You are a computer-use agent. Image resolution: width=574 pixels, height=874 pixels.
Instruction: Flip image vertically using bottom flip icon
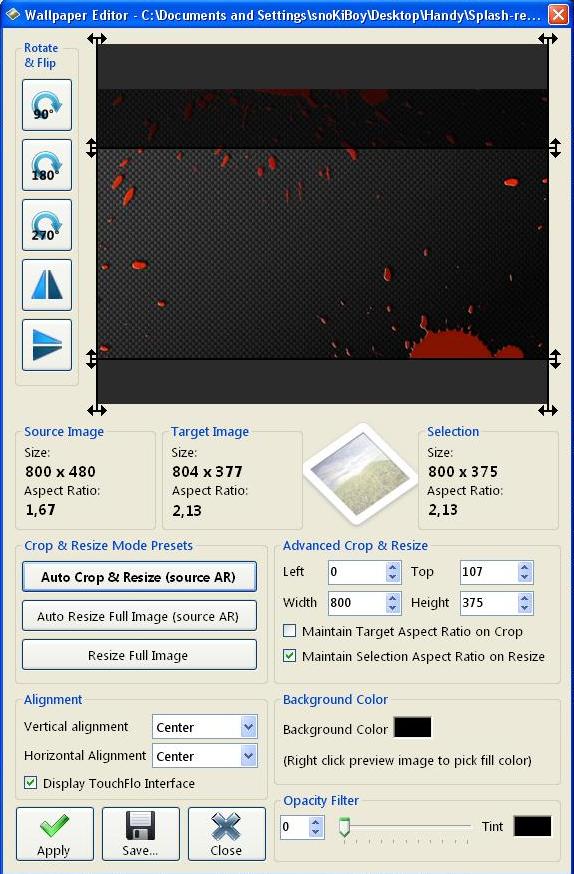(x=47, y=345)
